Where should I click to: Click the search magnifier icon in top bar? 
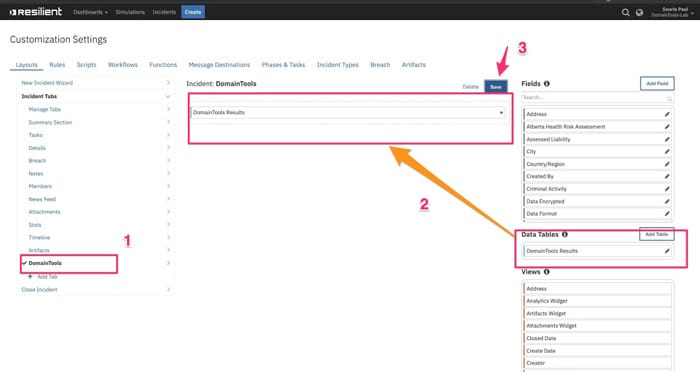tap(625, 13)
